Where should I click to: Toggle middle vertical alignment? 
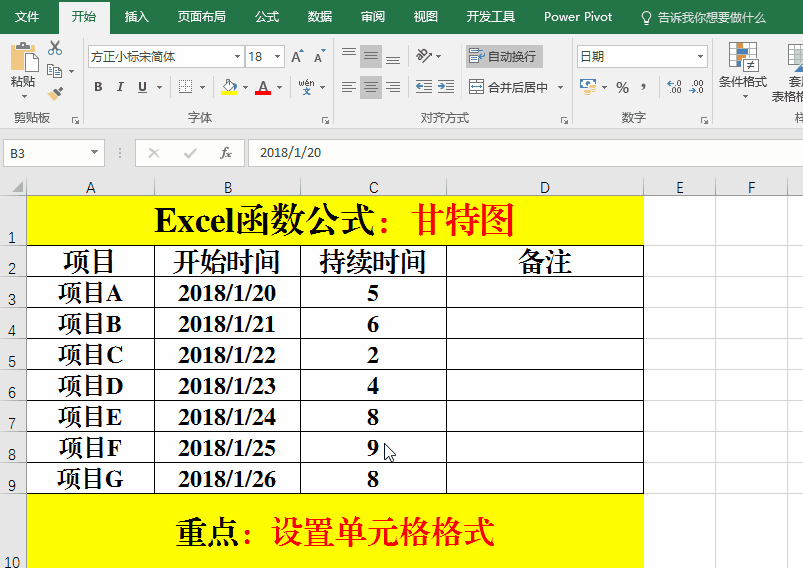371,56
